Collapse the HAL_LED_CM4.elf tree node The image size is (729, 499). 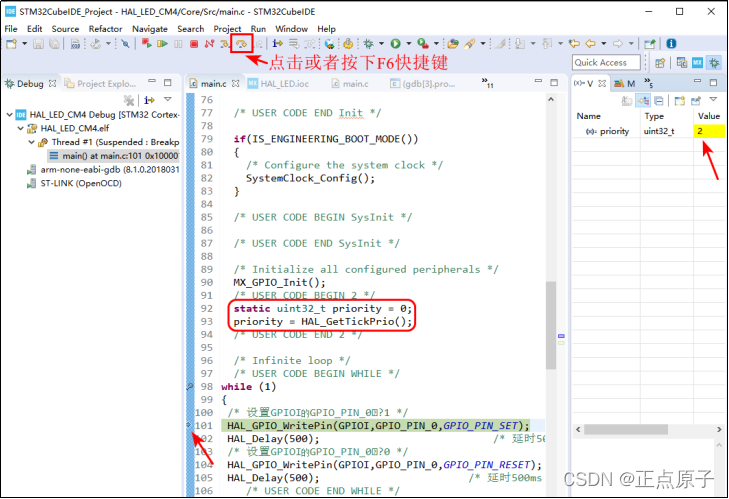[x=20, y=128]
